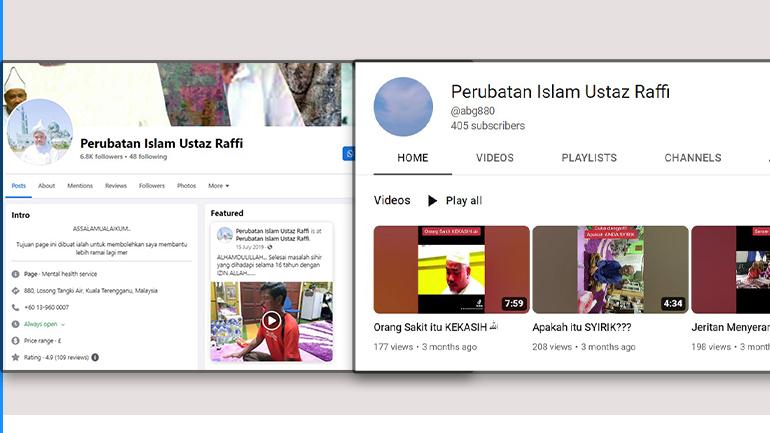Click the featured post author name link
Viewport: 770px width, 433px height.
click(272, 231)
